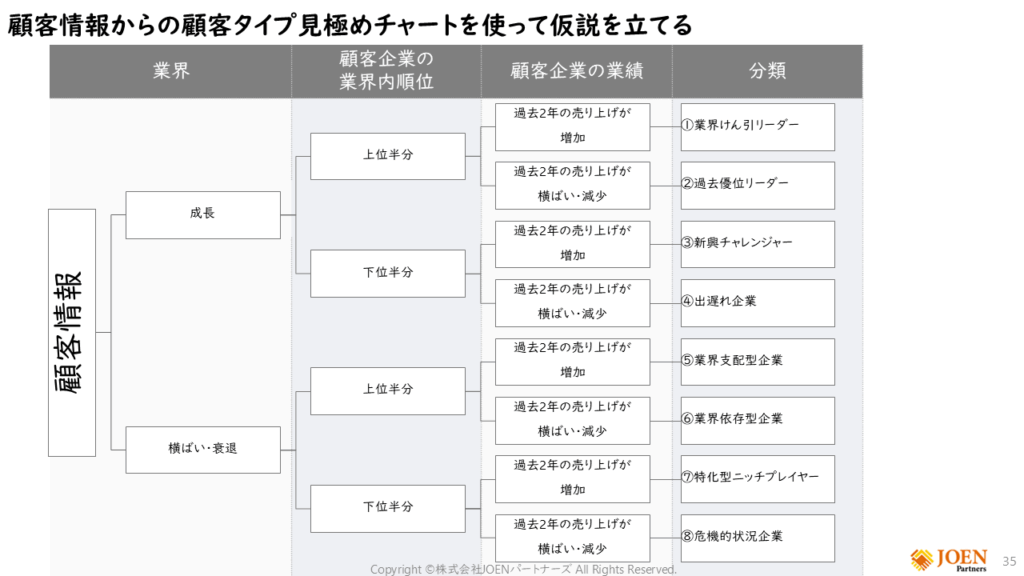Select the ⑥業界依存型企業 box

point(757,419)
